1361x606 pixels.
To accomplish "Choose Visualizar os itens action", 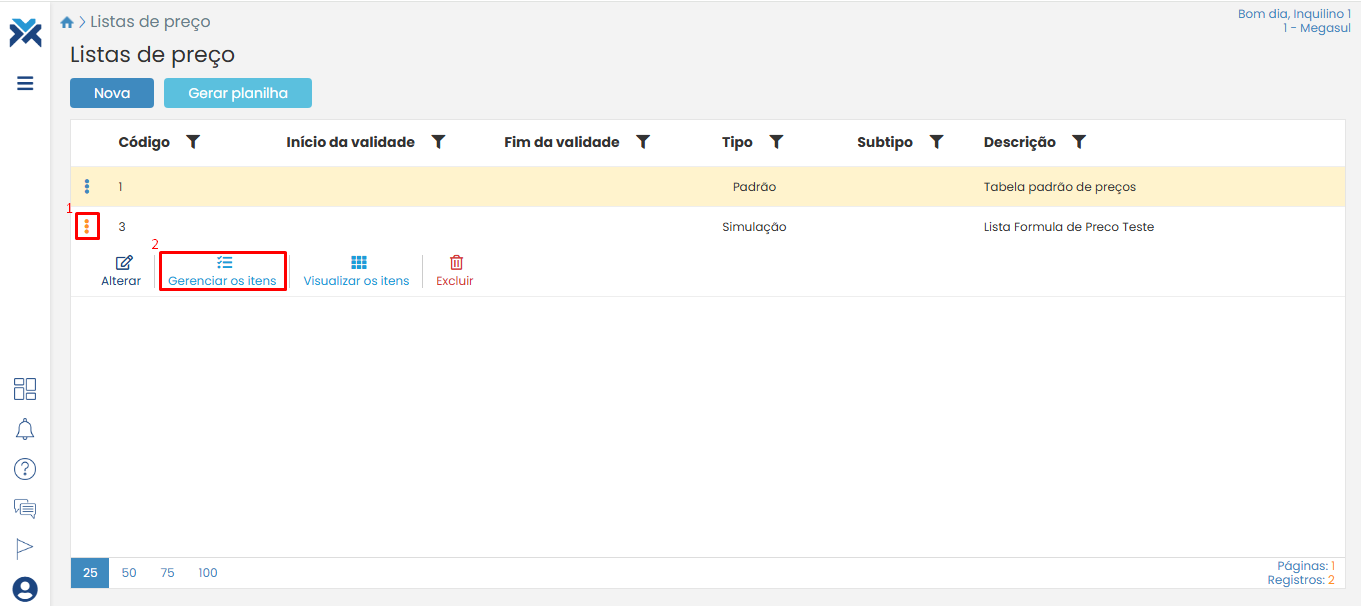I will click(357, 271).
